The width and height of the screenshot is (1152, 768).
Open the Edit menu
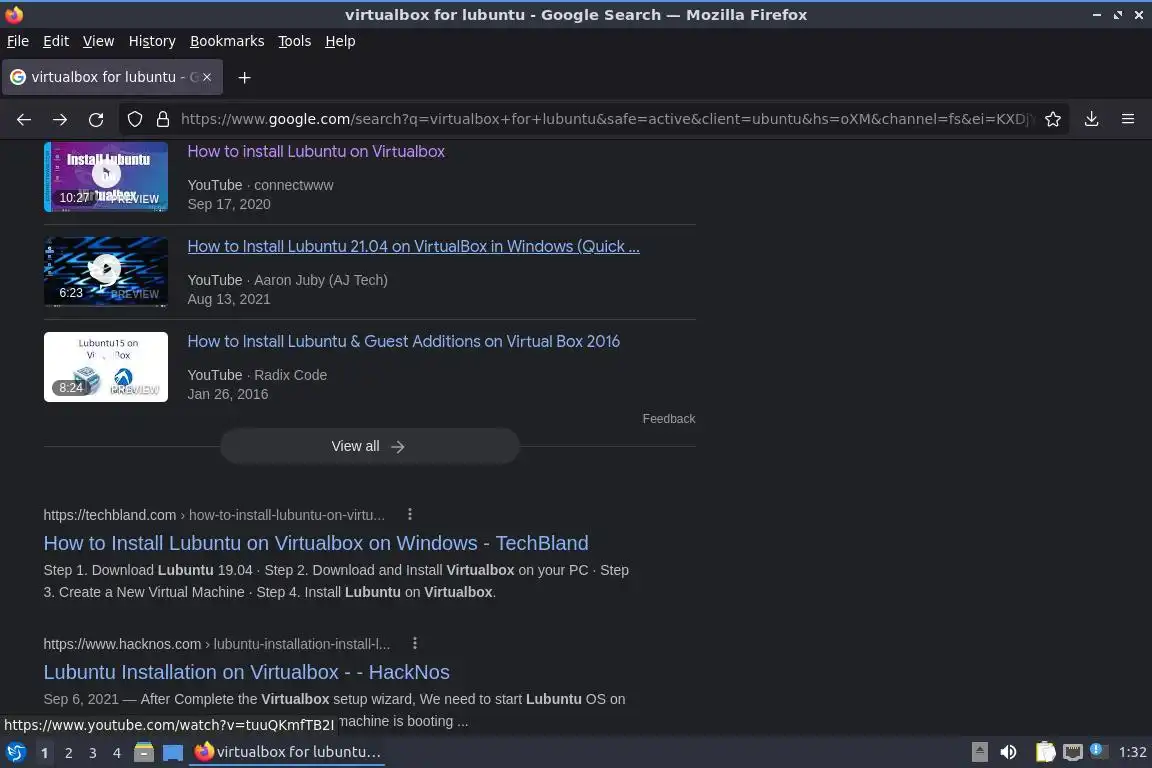click(x=56, y=41)
